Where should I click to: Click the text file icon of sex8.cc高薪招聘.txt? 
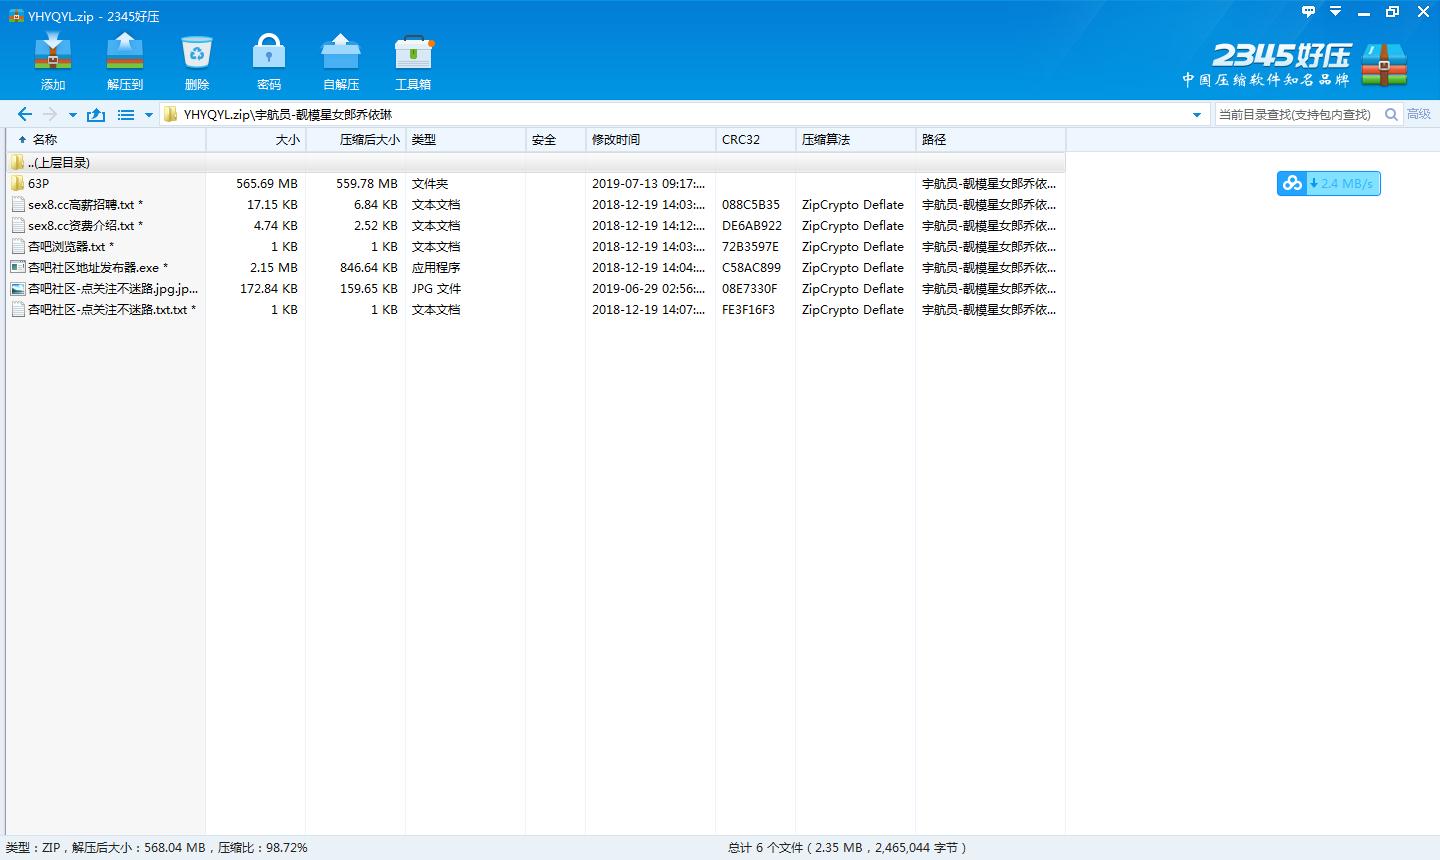(17, 204)
